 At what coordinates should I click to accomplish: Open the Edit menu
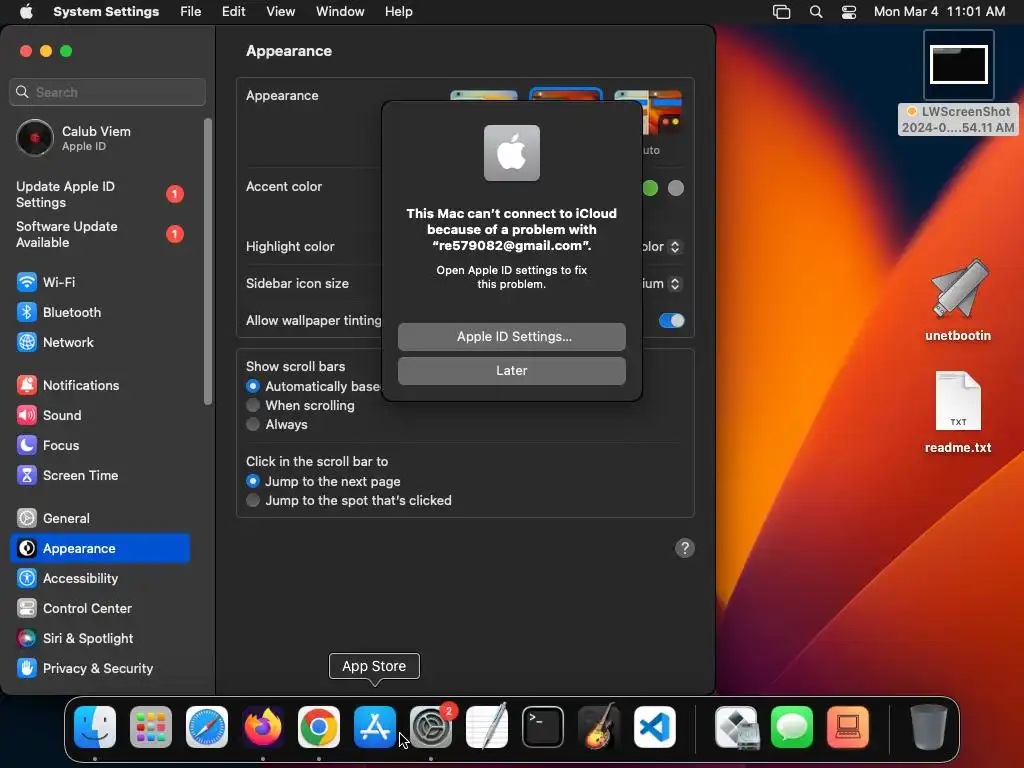pyautogui.click(x=233, y=12)
